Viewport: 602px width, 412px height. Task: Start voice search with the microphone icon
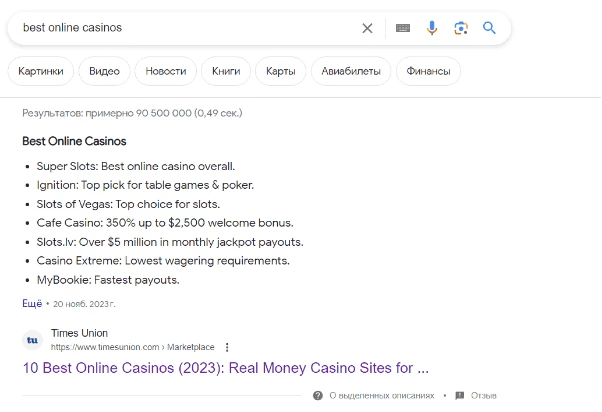[x=432, y=28]
